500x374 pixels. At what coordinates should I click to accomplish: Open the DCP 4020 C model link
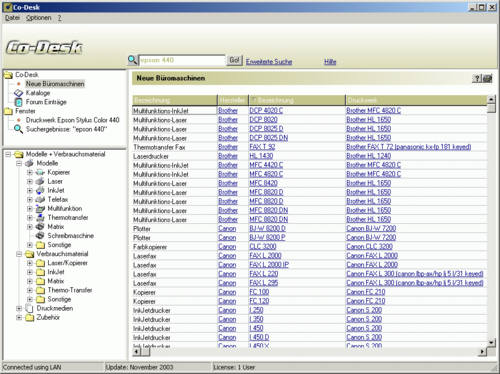tap(266, 111)
